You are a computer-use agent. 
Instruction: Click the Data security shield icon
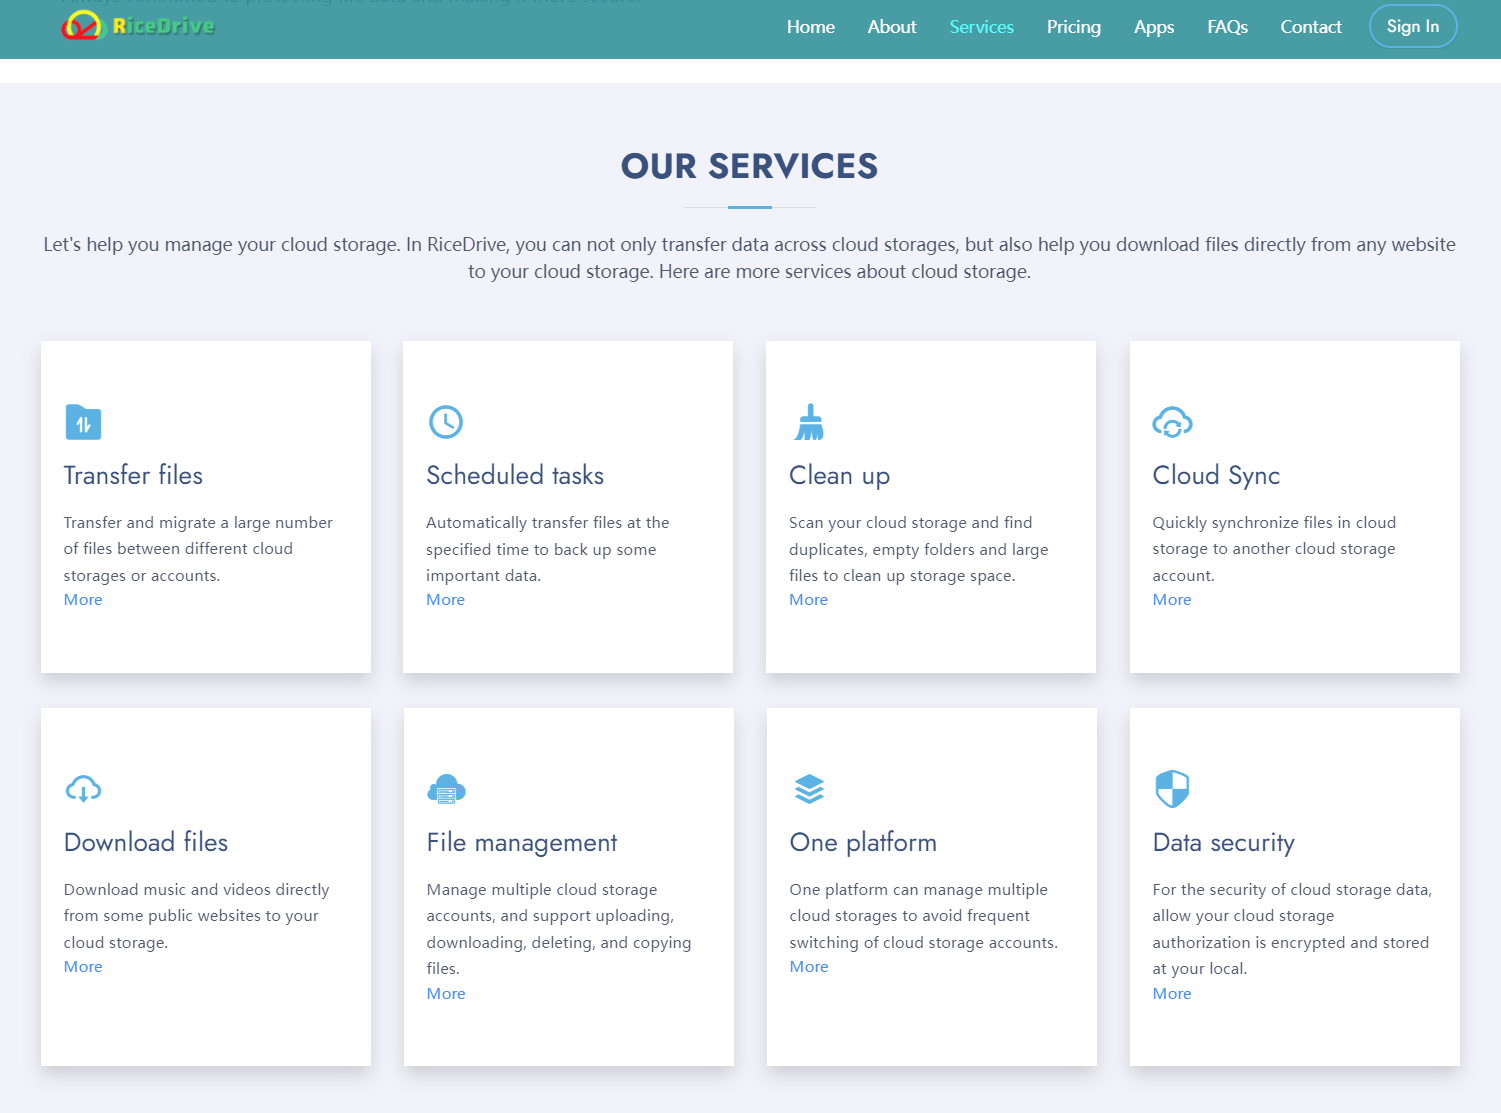1172,789
